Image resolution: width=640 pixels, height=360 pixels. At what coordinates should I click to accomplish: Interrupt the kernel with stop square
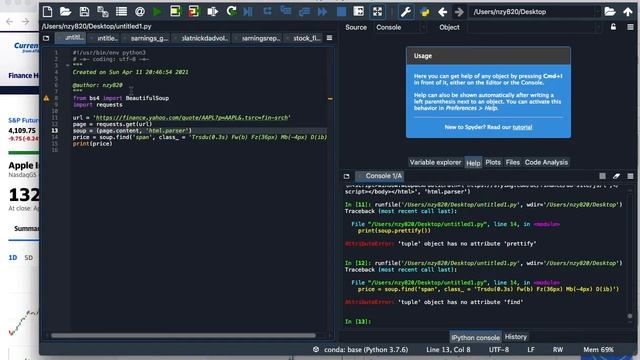point(602,176)
